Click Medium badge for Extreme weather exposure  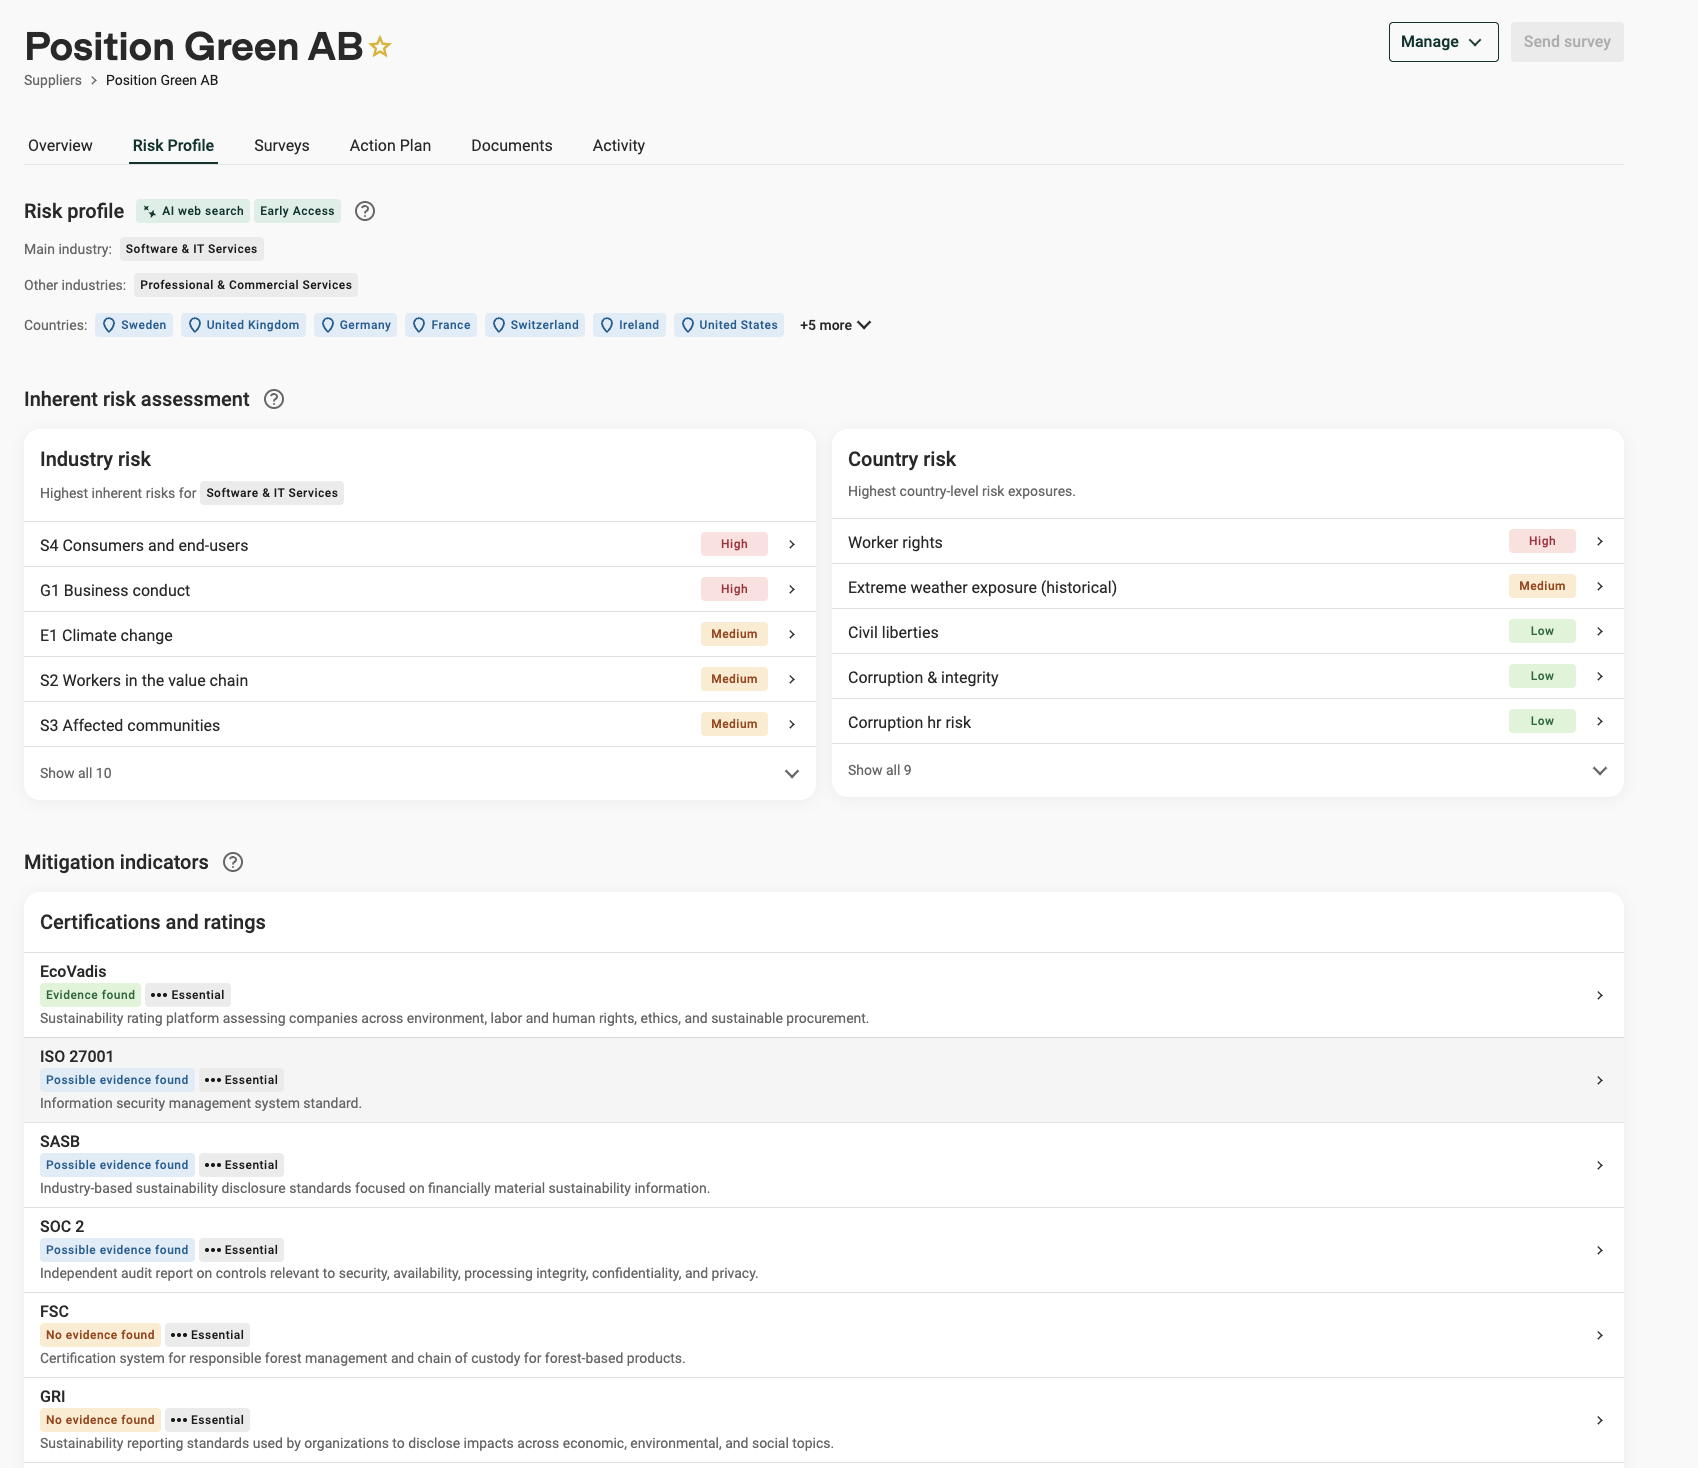click(x=1542, y=586)
